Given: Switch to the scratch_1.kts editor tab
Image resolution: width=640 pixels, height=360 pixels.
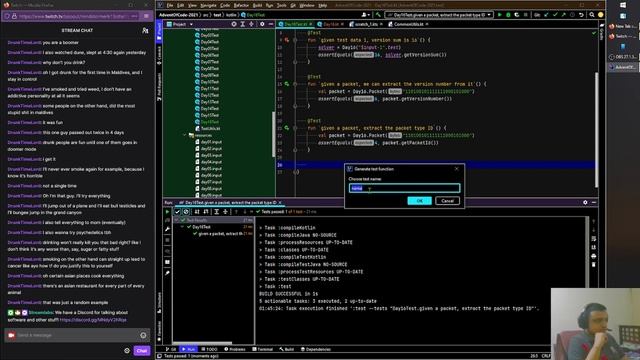Looking at the screenshot, I should pos(366,24).
